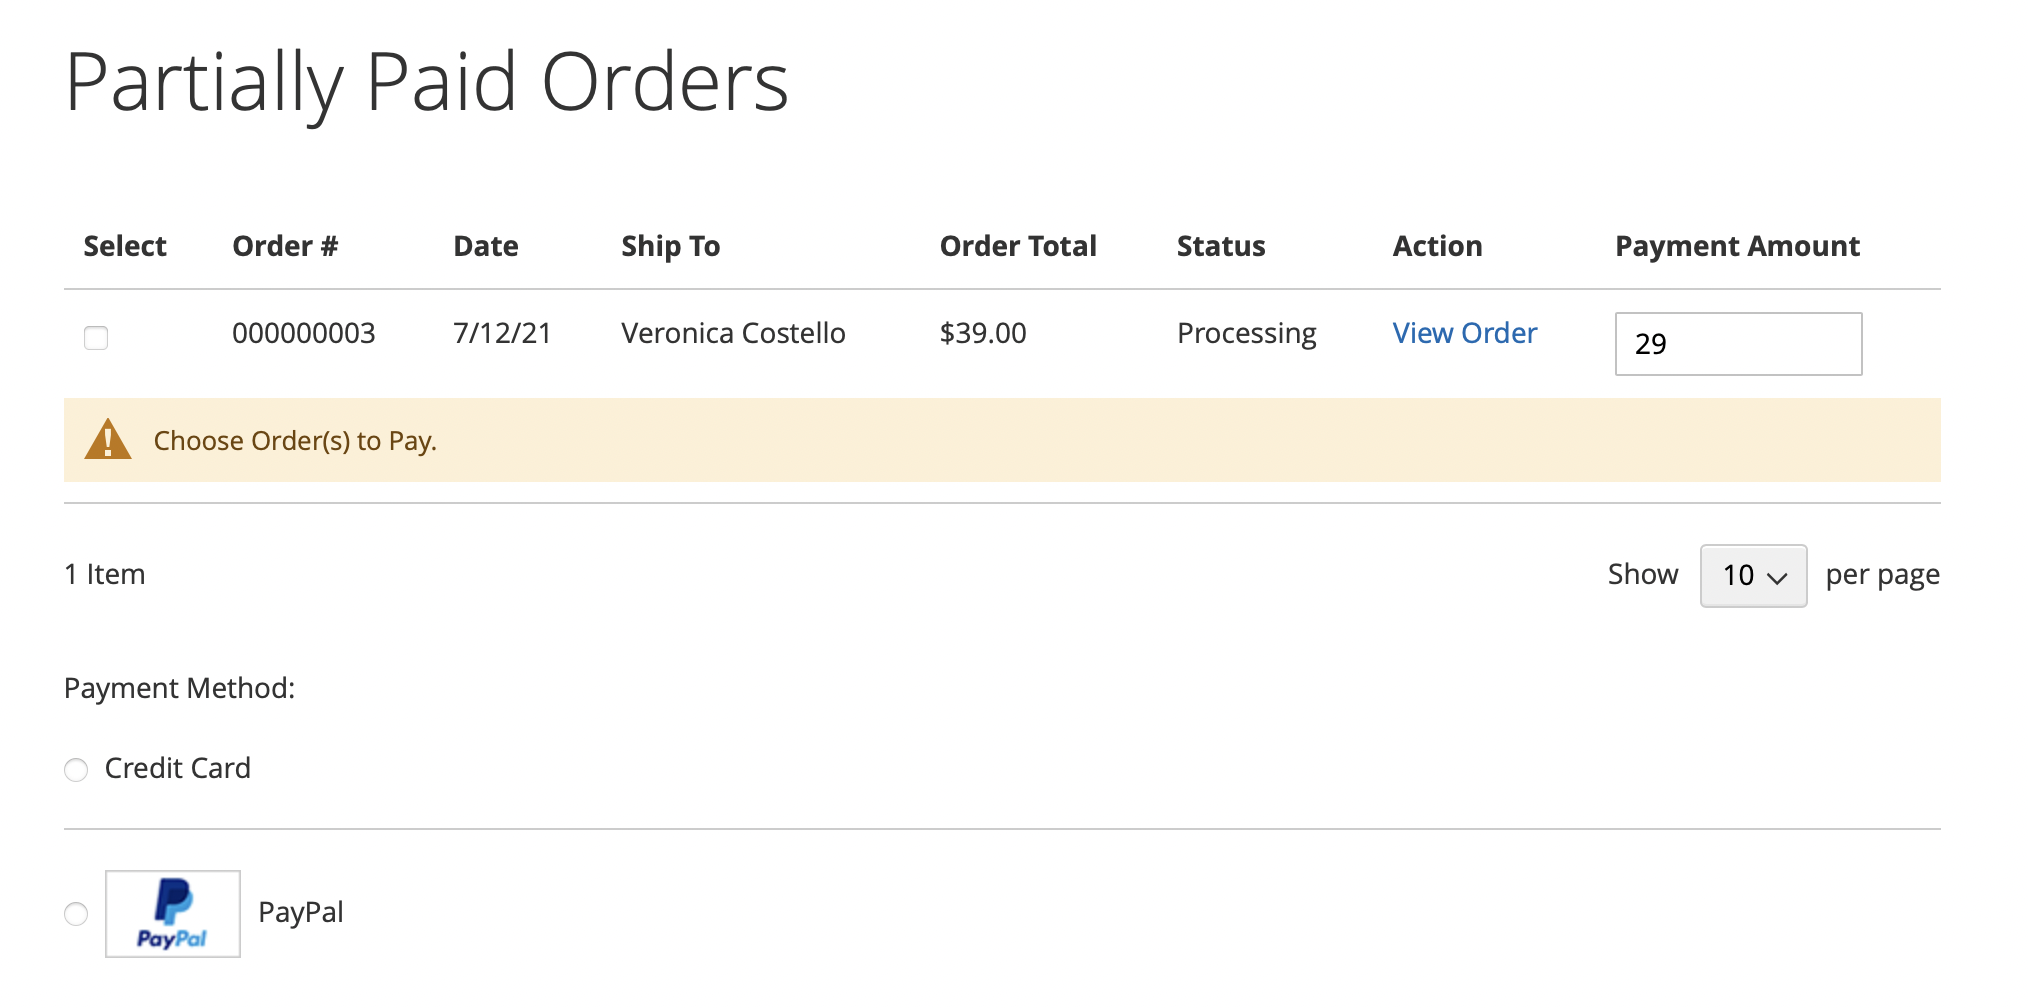The height and width of the screenshot is (1008, 2028).
Task: Click the Ship To column header
Action: coord(671,246)
